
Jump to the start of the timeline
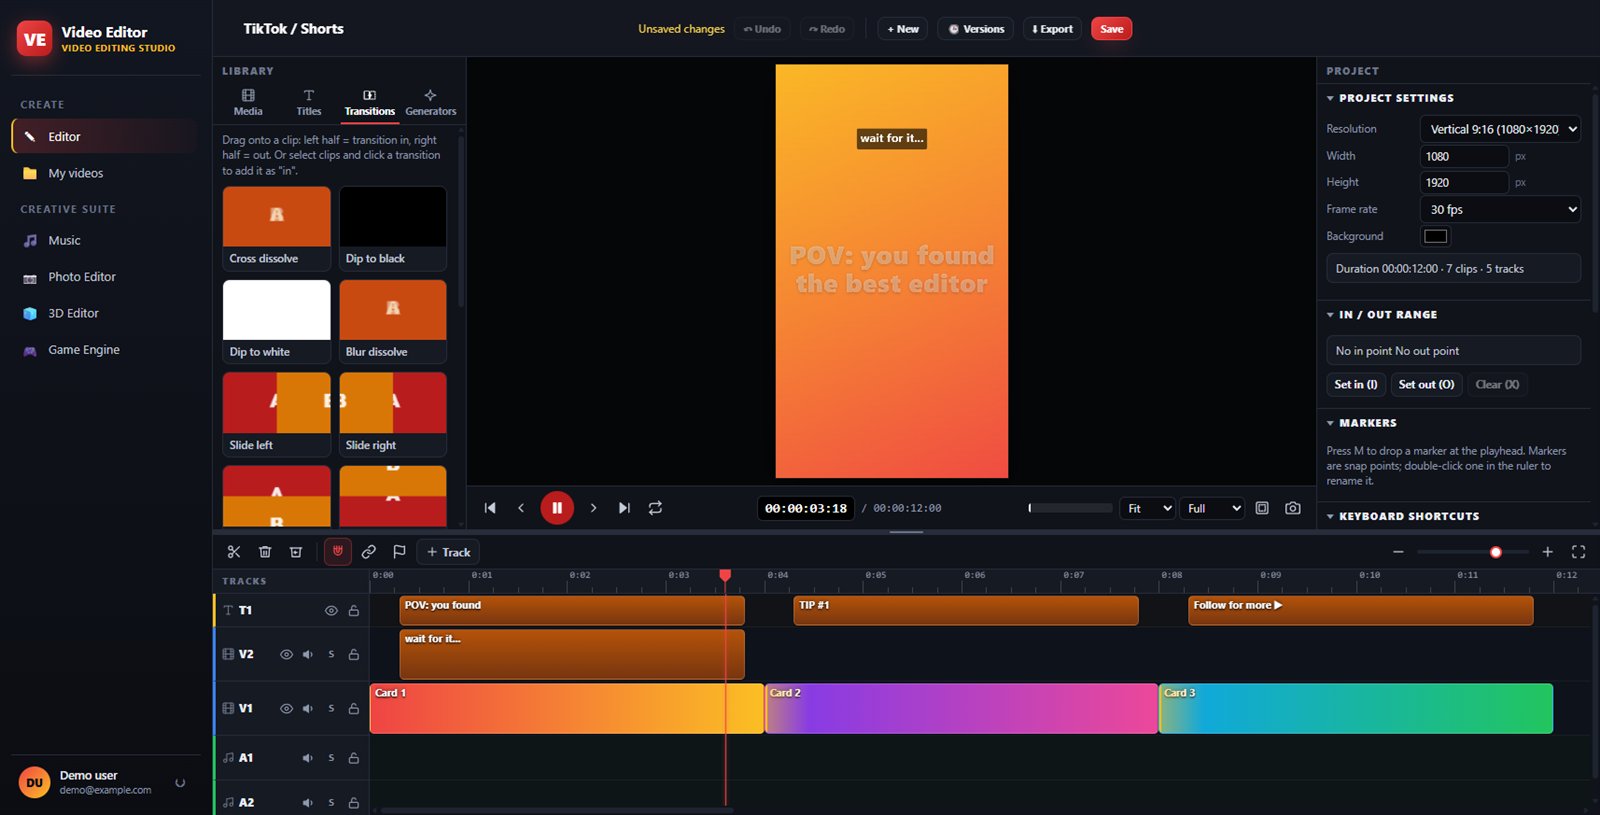click(490, 508)
